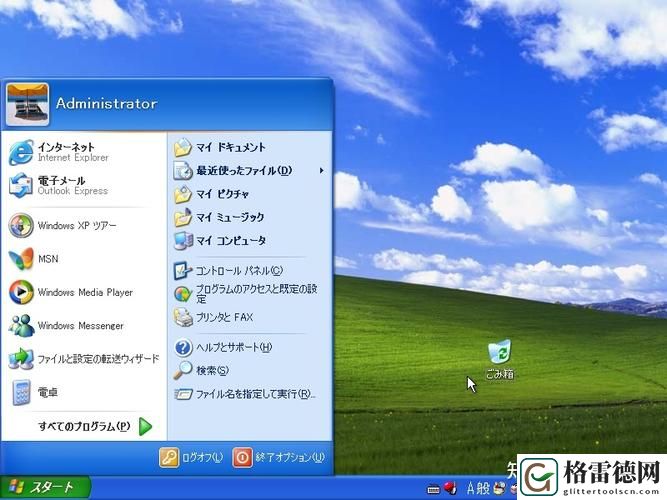Click the Administrator user name text
Screen dimensions: 667x500
(x=106, y=103)
